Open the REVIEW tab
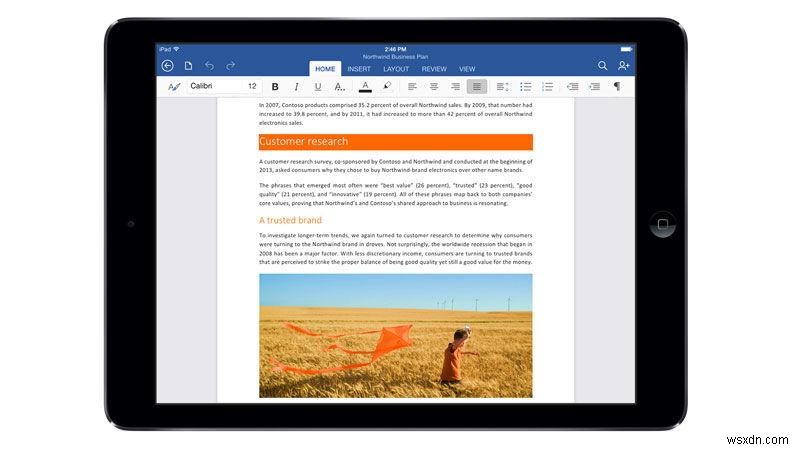 [x=434, y=69]
